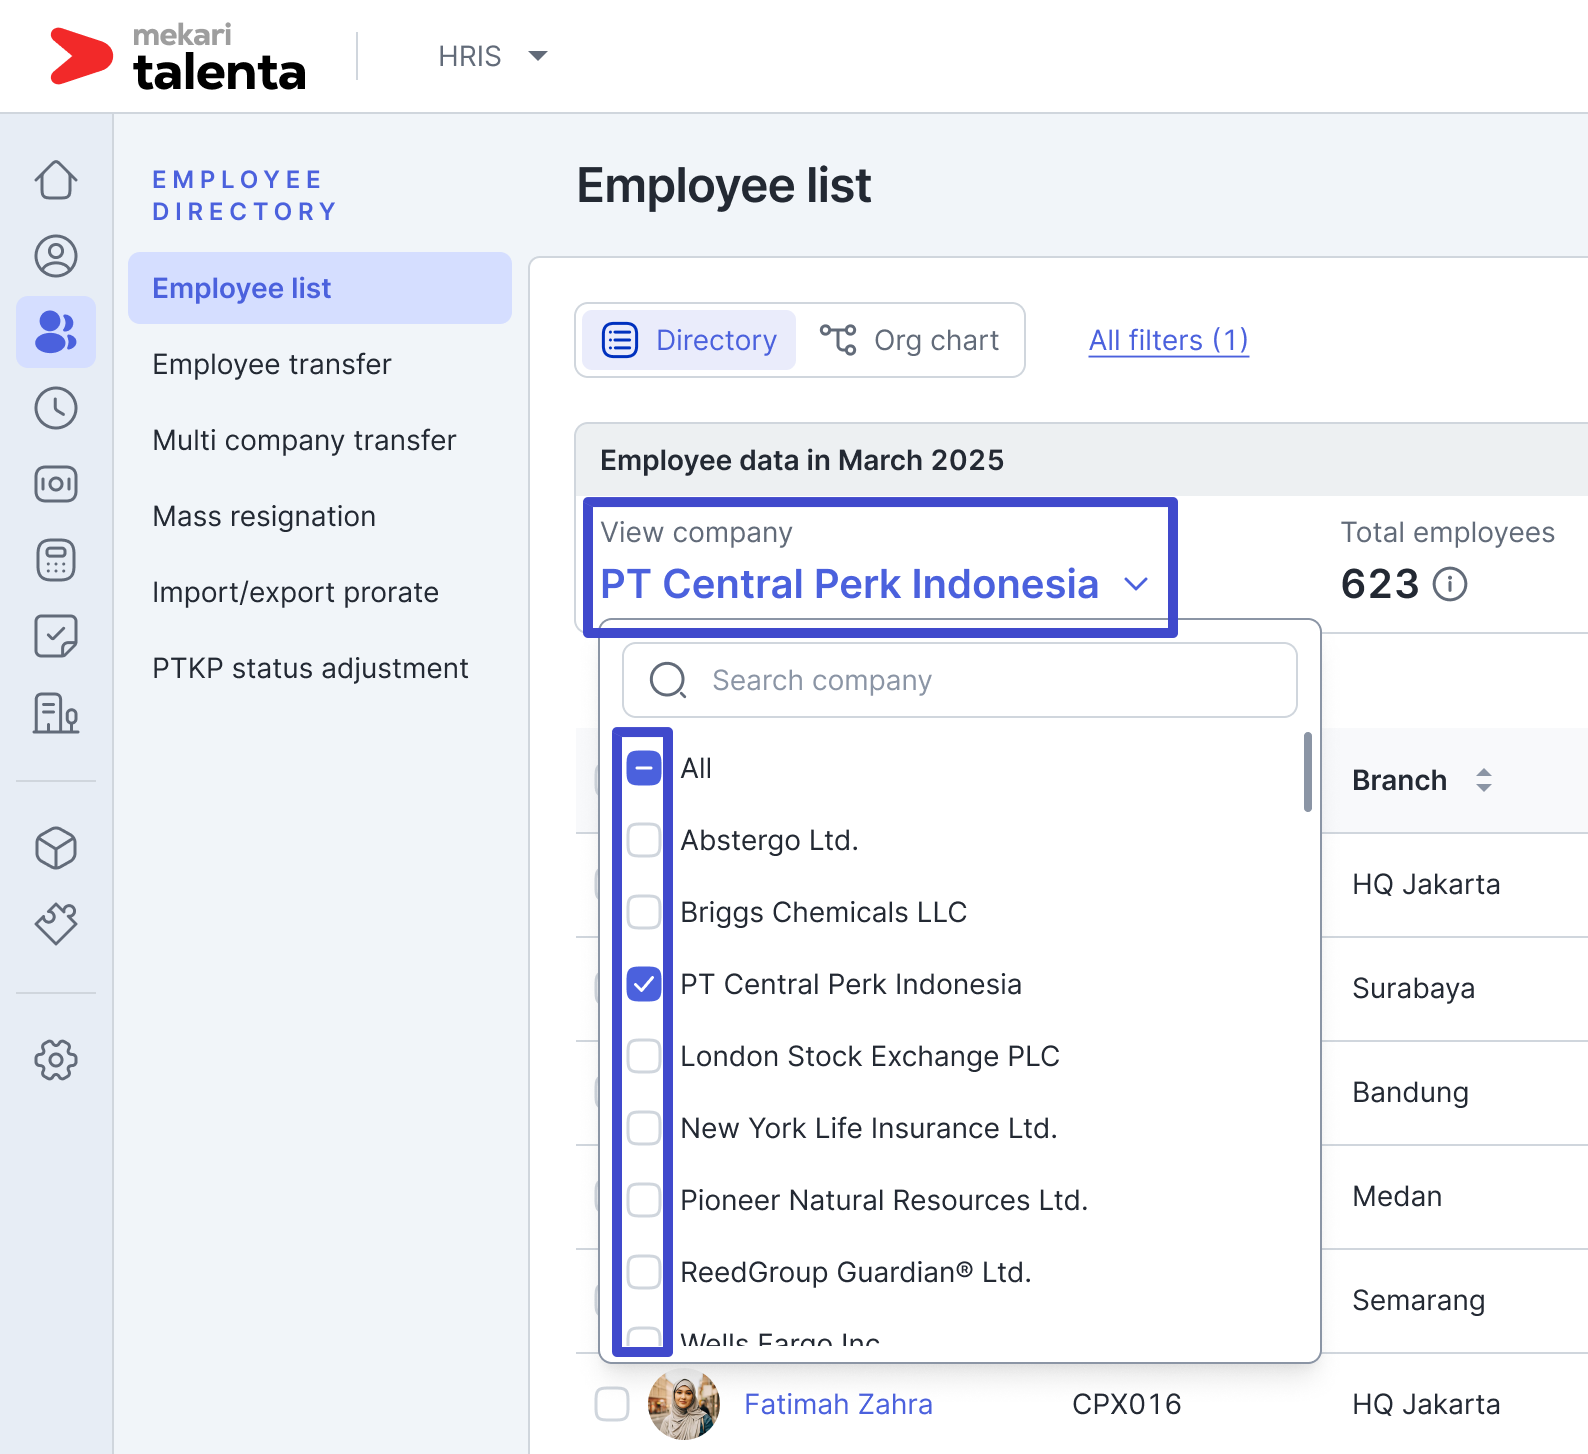Open the puzzle integrations sidebar icon
The height and width of the screenshot is (1454, 1588).
coord(56,924)
